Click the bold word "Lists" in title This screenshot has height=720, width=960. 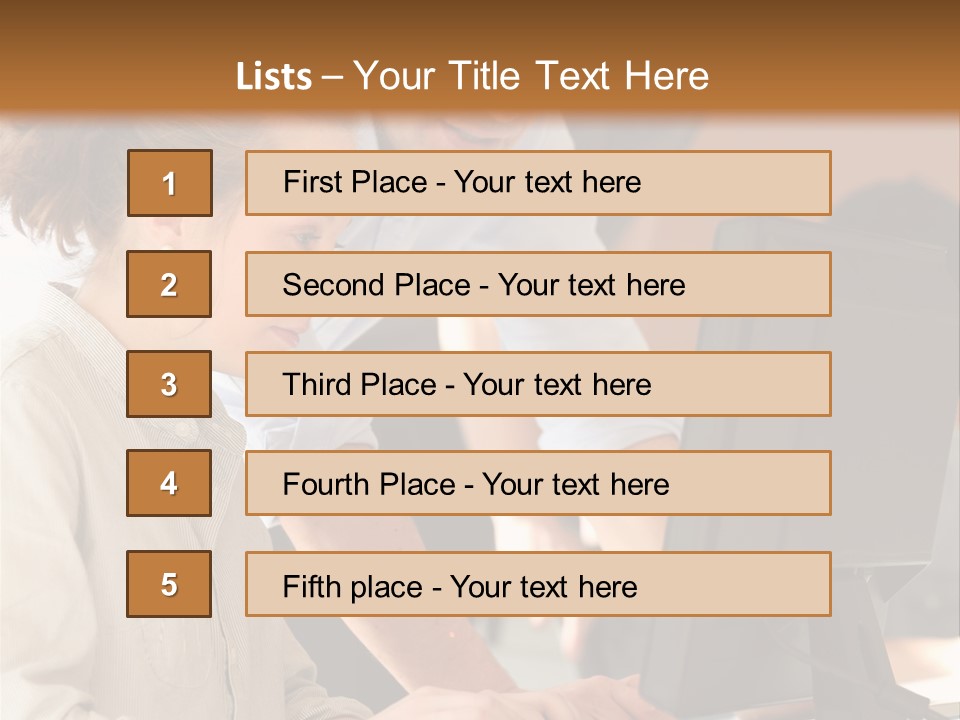(x=274, y=76)
